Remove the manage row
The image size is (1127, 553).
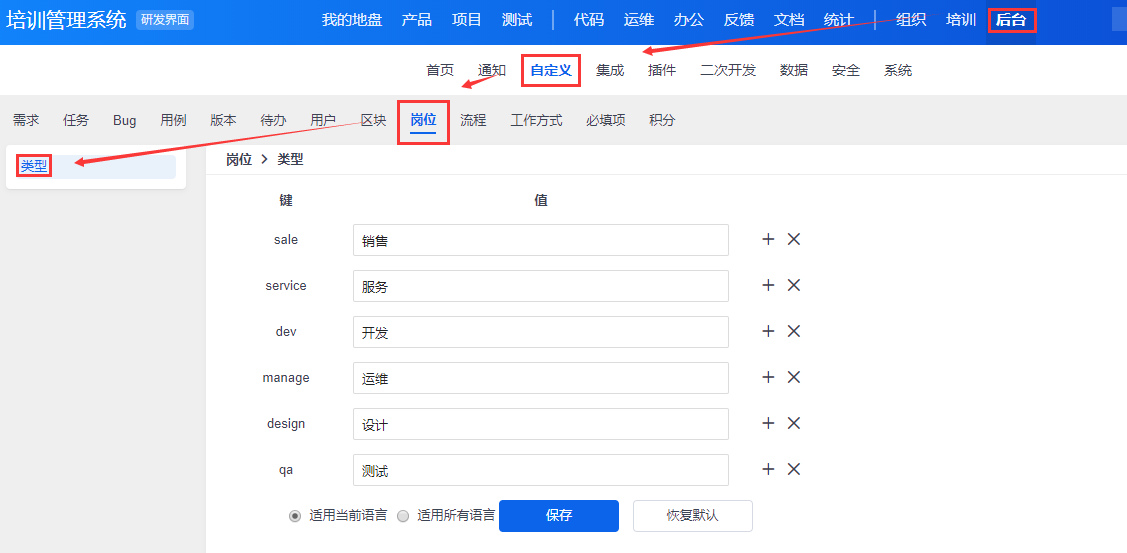794,378
